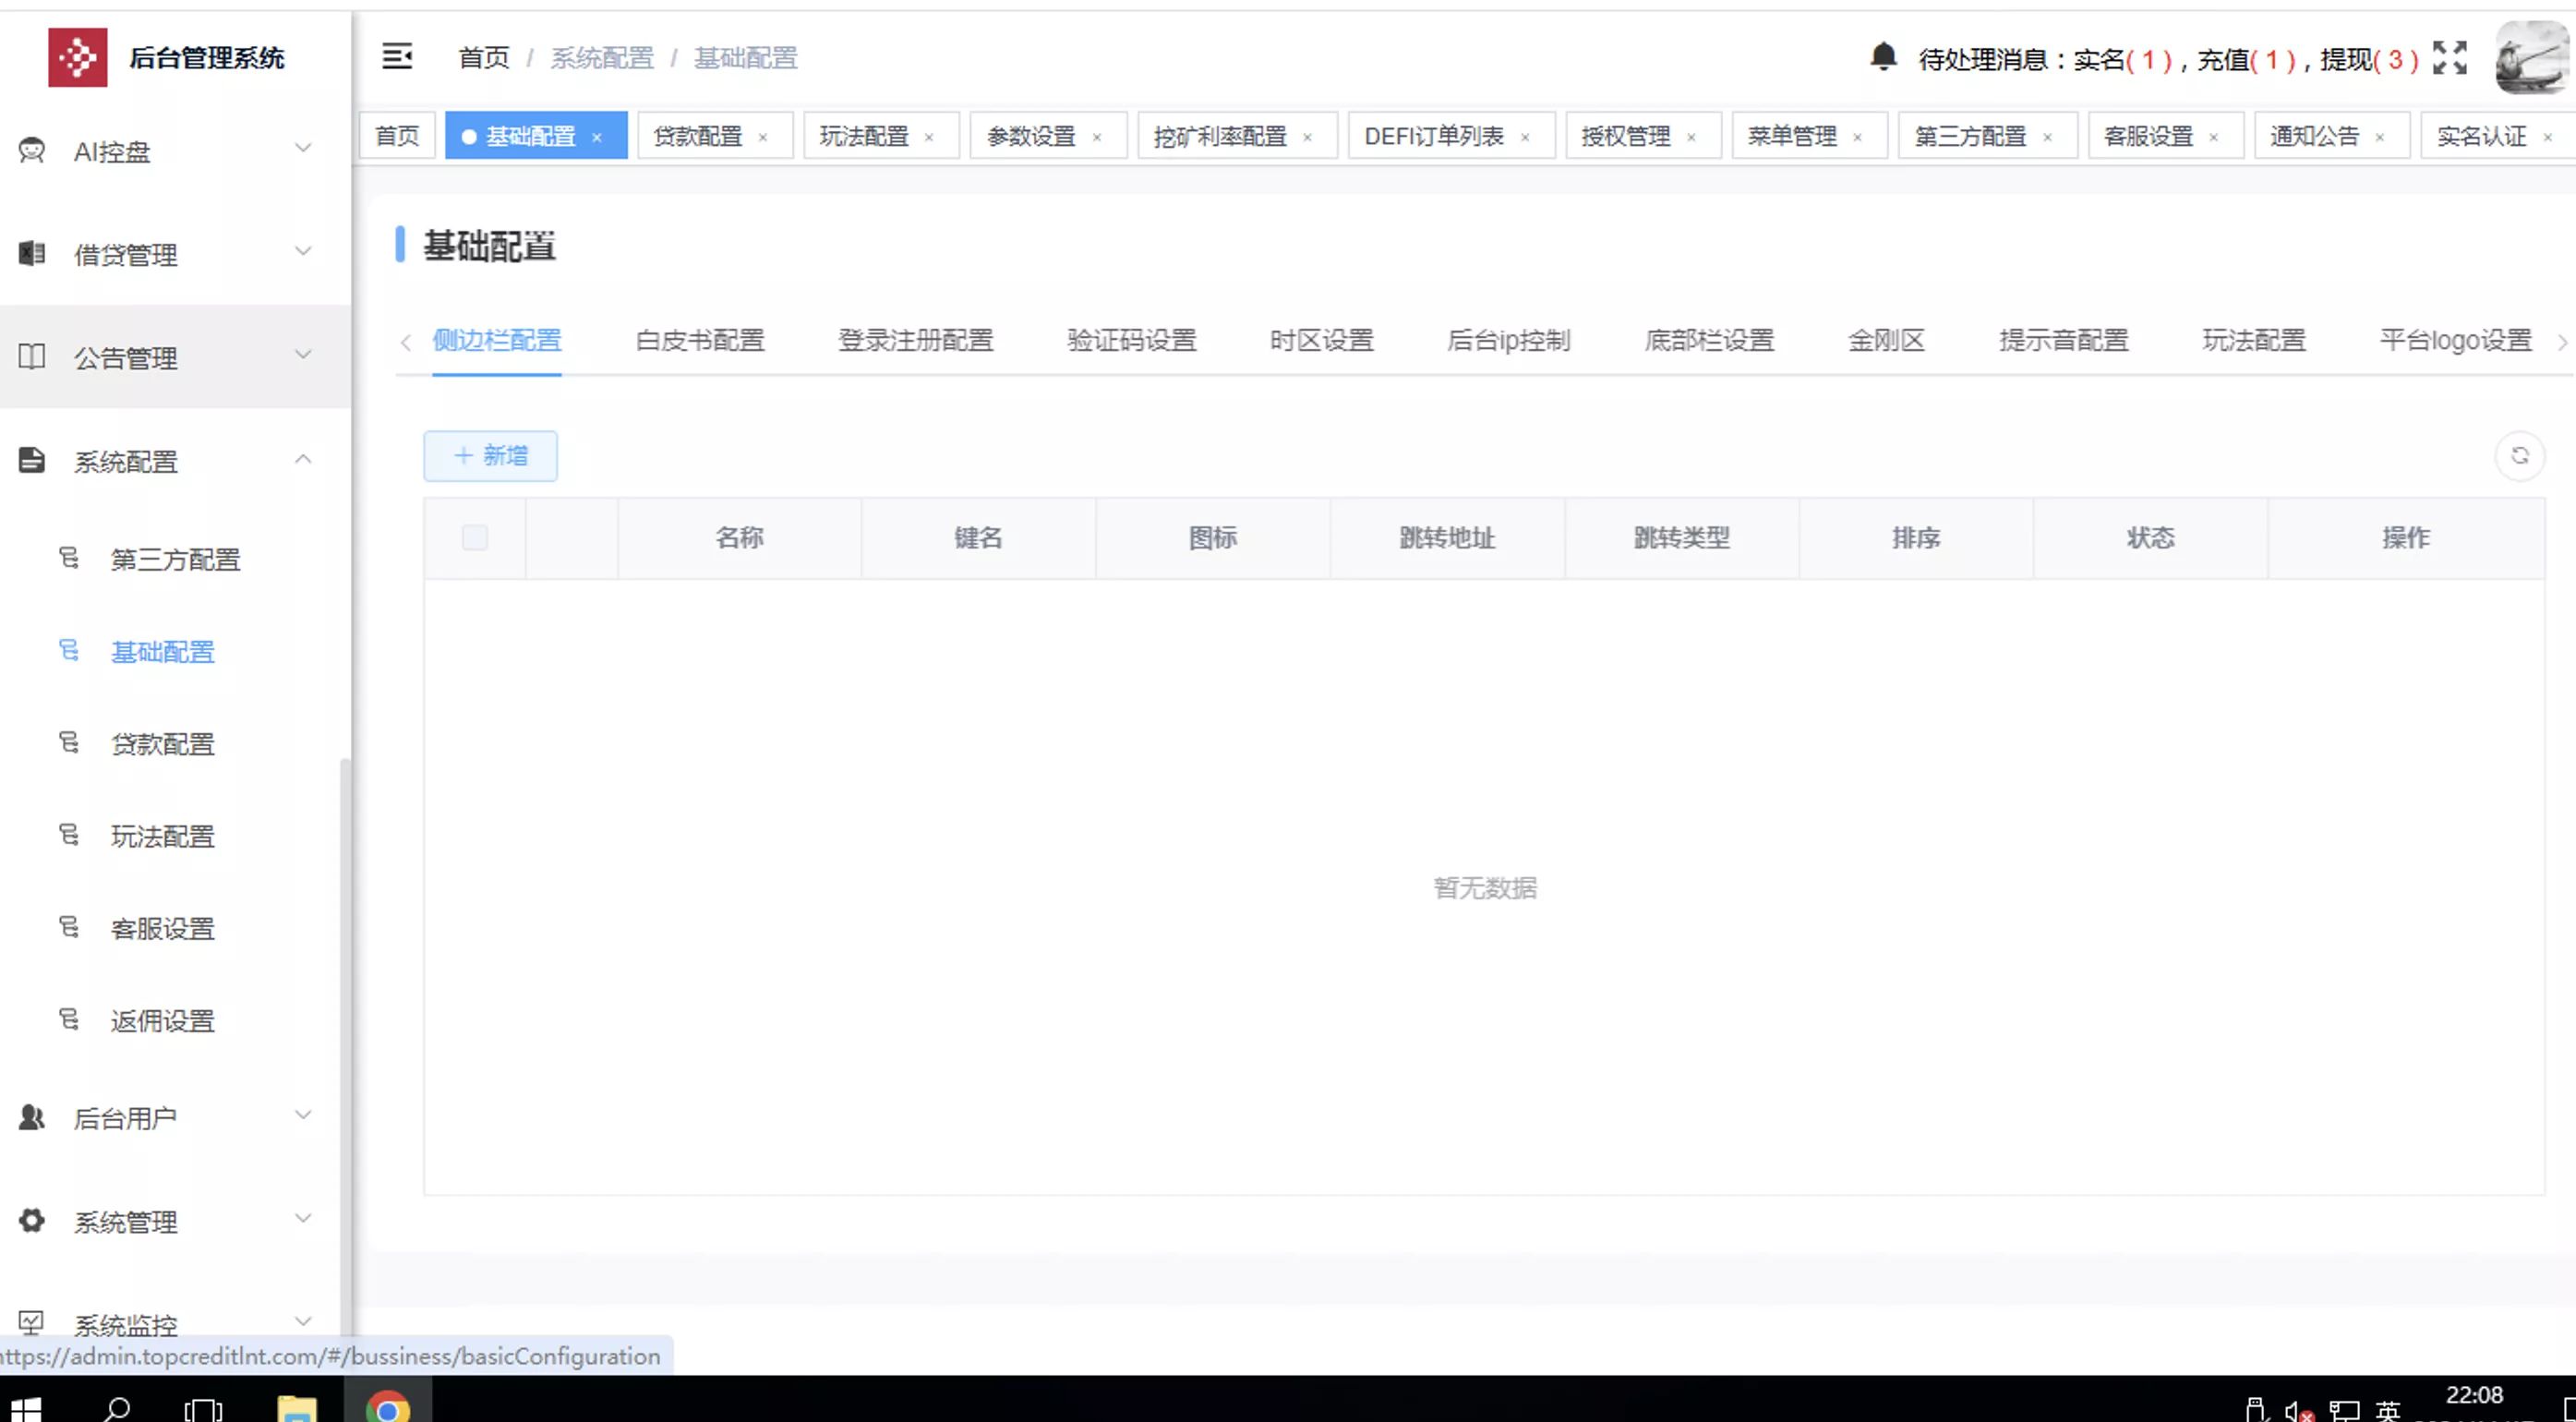The height and width of the screenshot is (1422, 2576).
Task: Switch to 时区设置 tab
Action: [1322, 341]
